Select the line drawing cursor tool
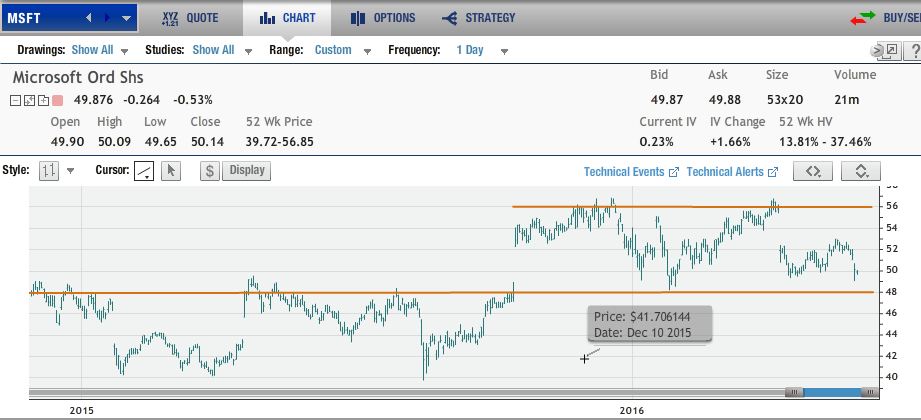The image size is (921, 420). point(144,171)
